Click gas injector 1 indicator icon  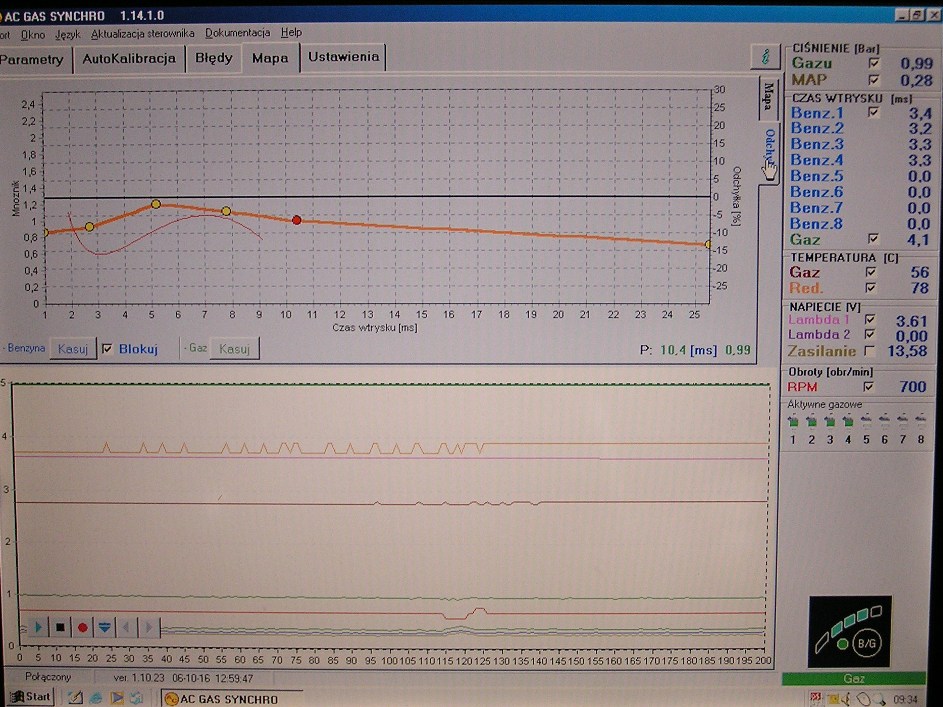(793, 421)
